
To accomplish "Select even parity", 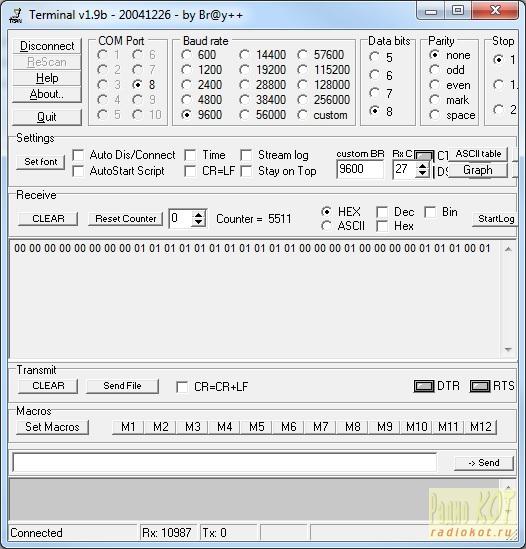I will coord(434,85).
